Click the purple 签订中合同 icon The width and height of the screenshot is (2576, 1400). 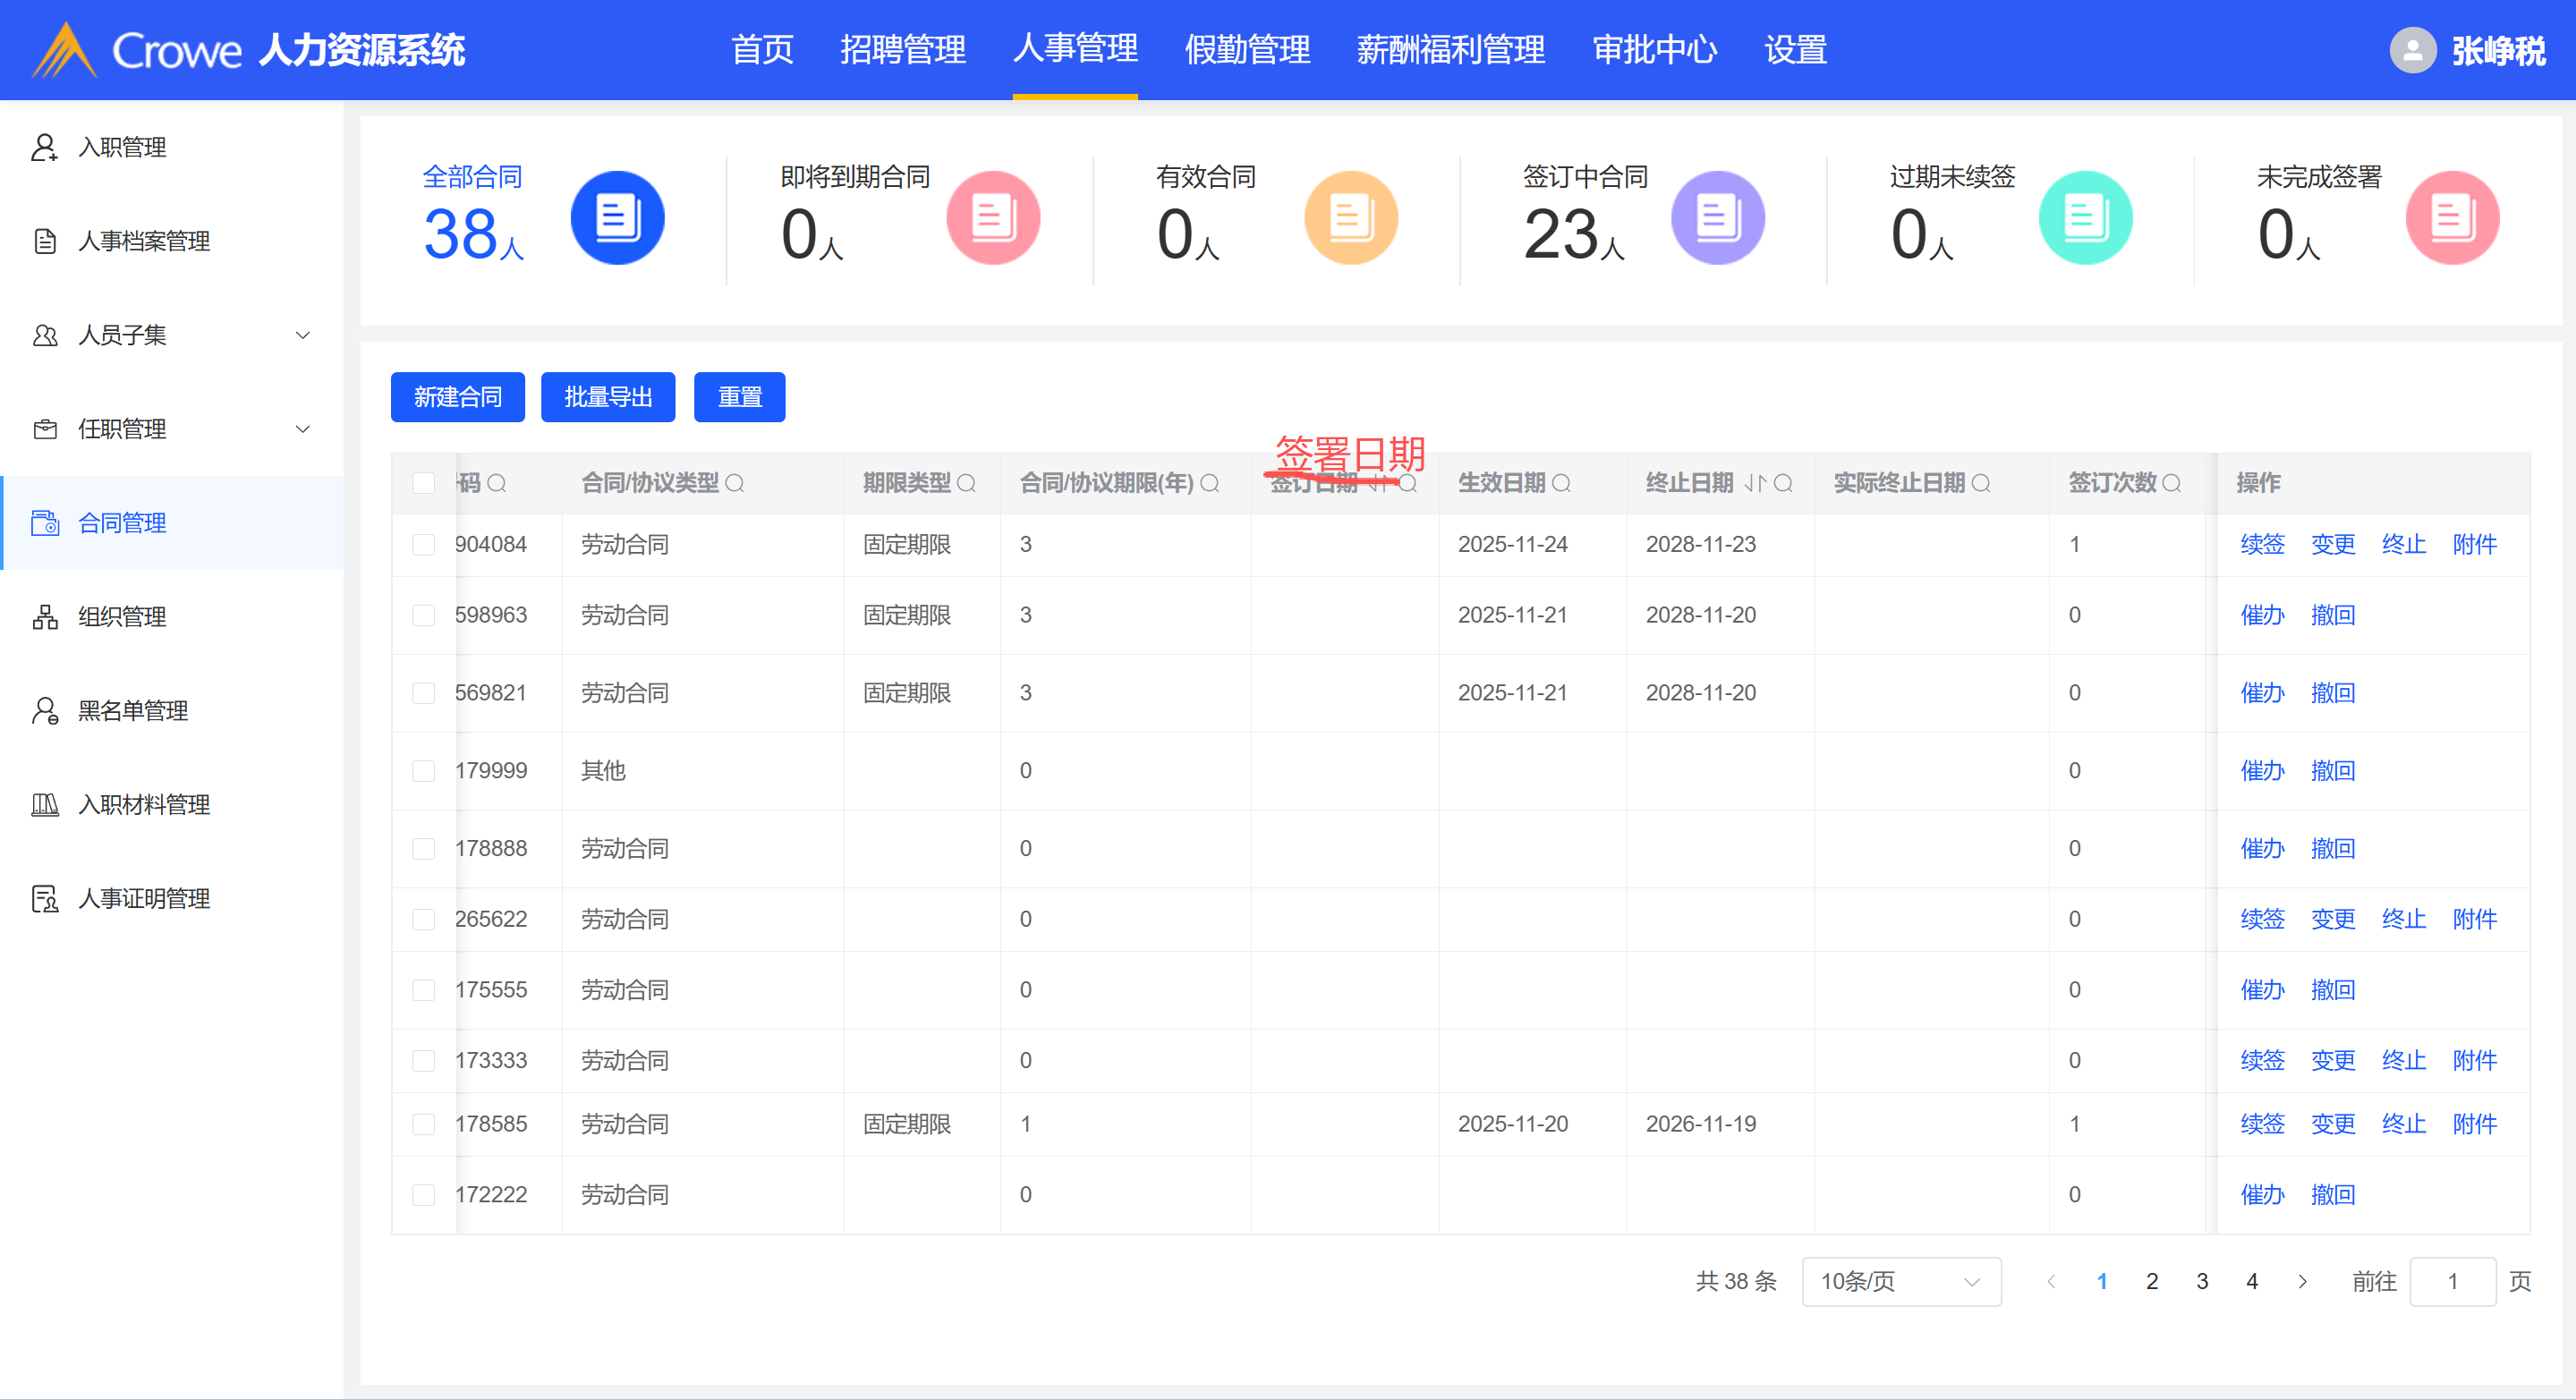1717,218
